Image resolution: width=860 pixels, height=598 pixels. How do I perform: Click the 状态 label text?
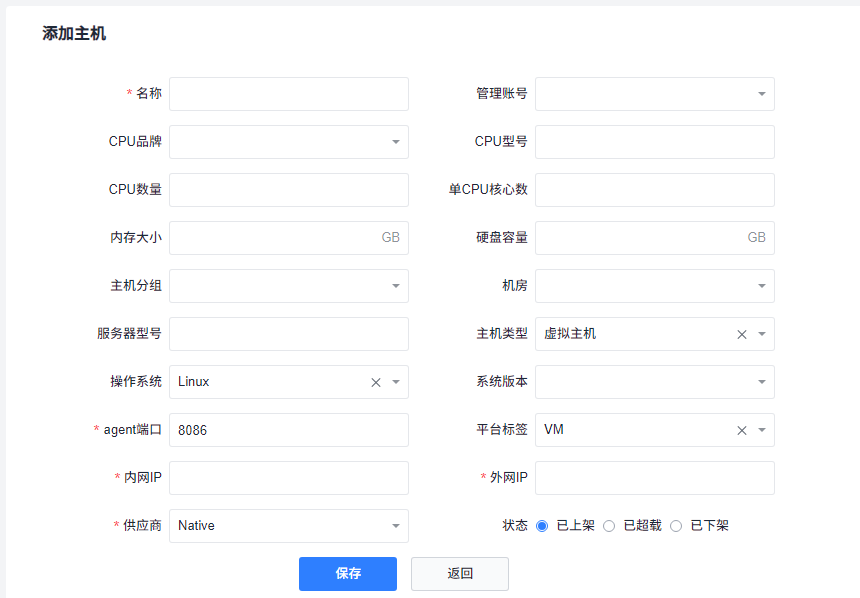click(x=514, y=526)
